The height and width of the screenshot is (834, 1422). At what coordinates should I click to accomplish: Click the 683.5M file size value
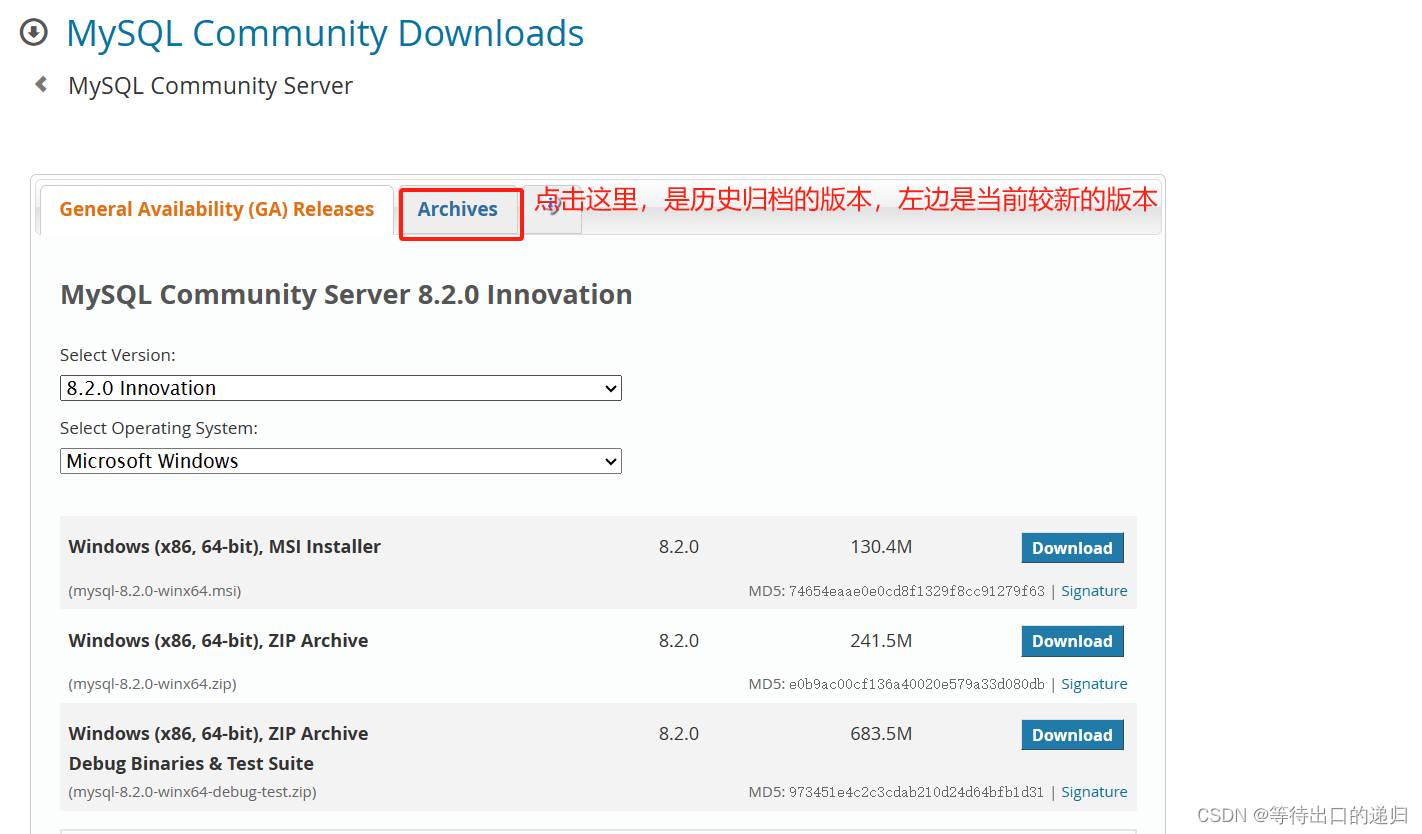[x=881, y=734]
